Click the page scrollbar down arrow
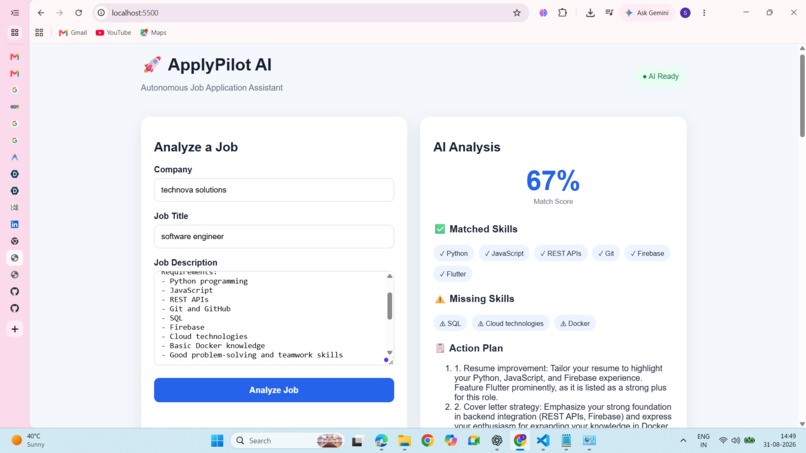 coord(802,424)
